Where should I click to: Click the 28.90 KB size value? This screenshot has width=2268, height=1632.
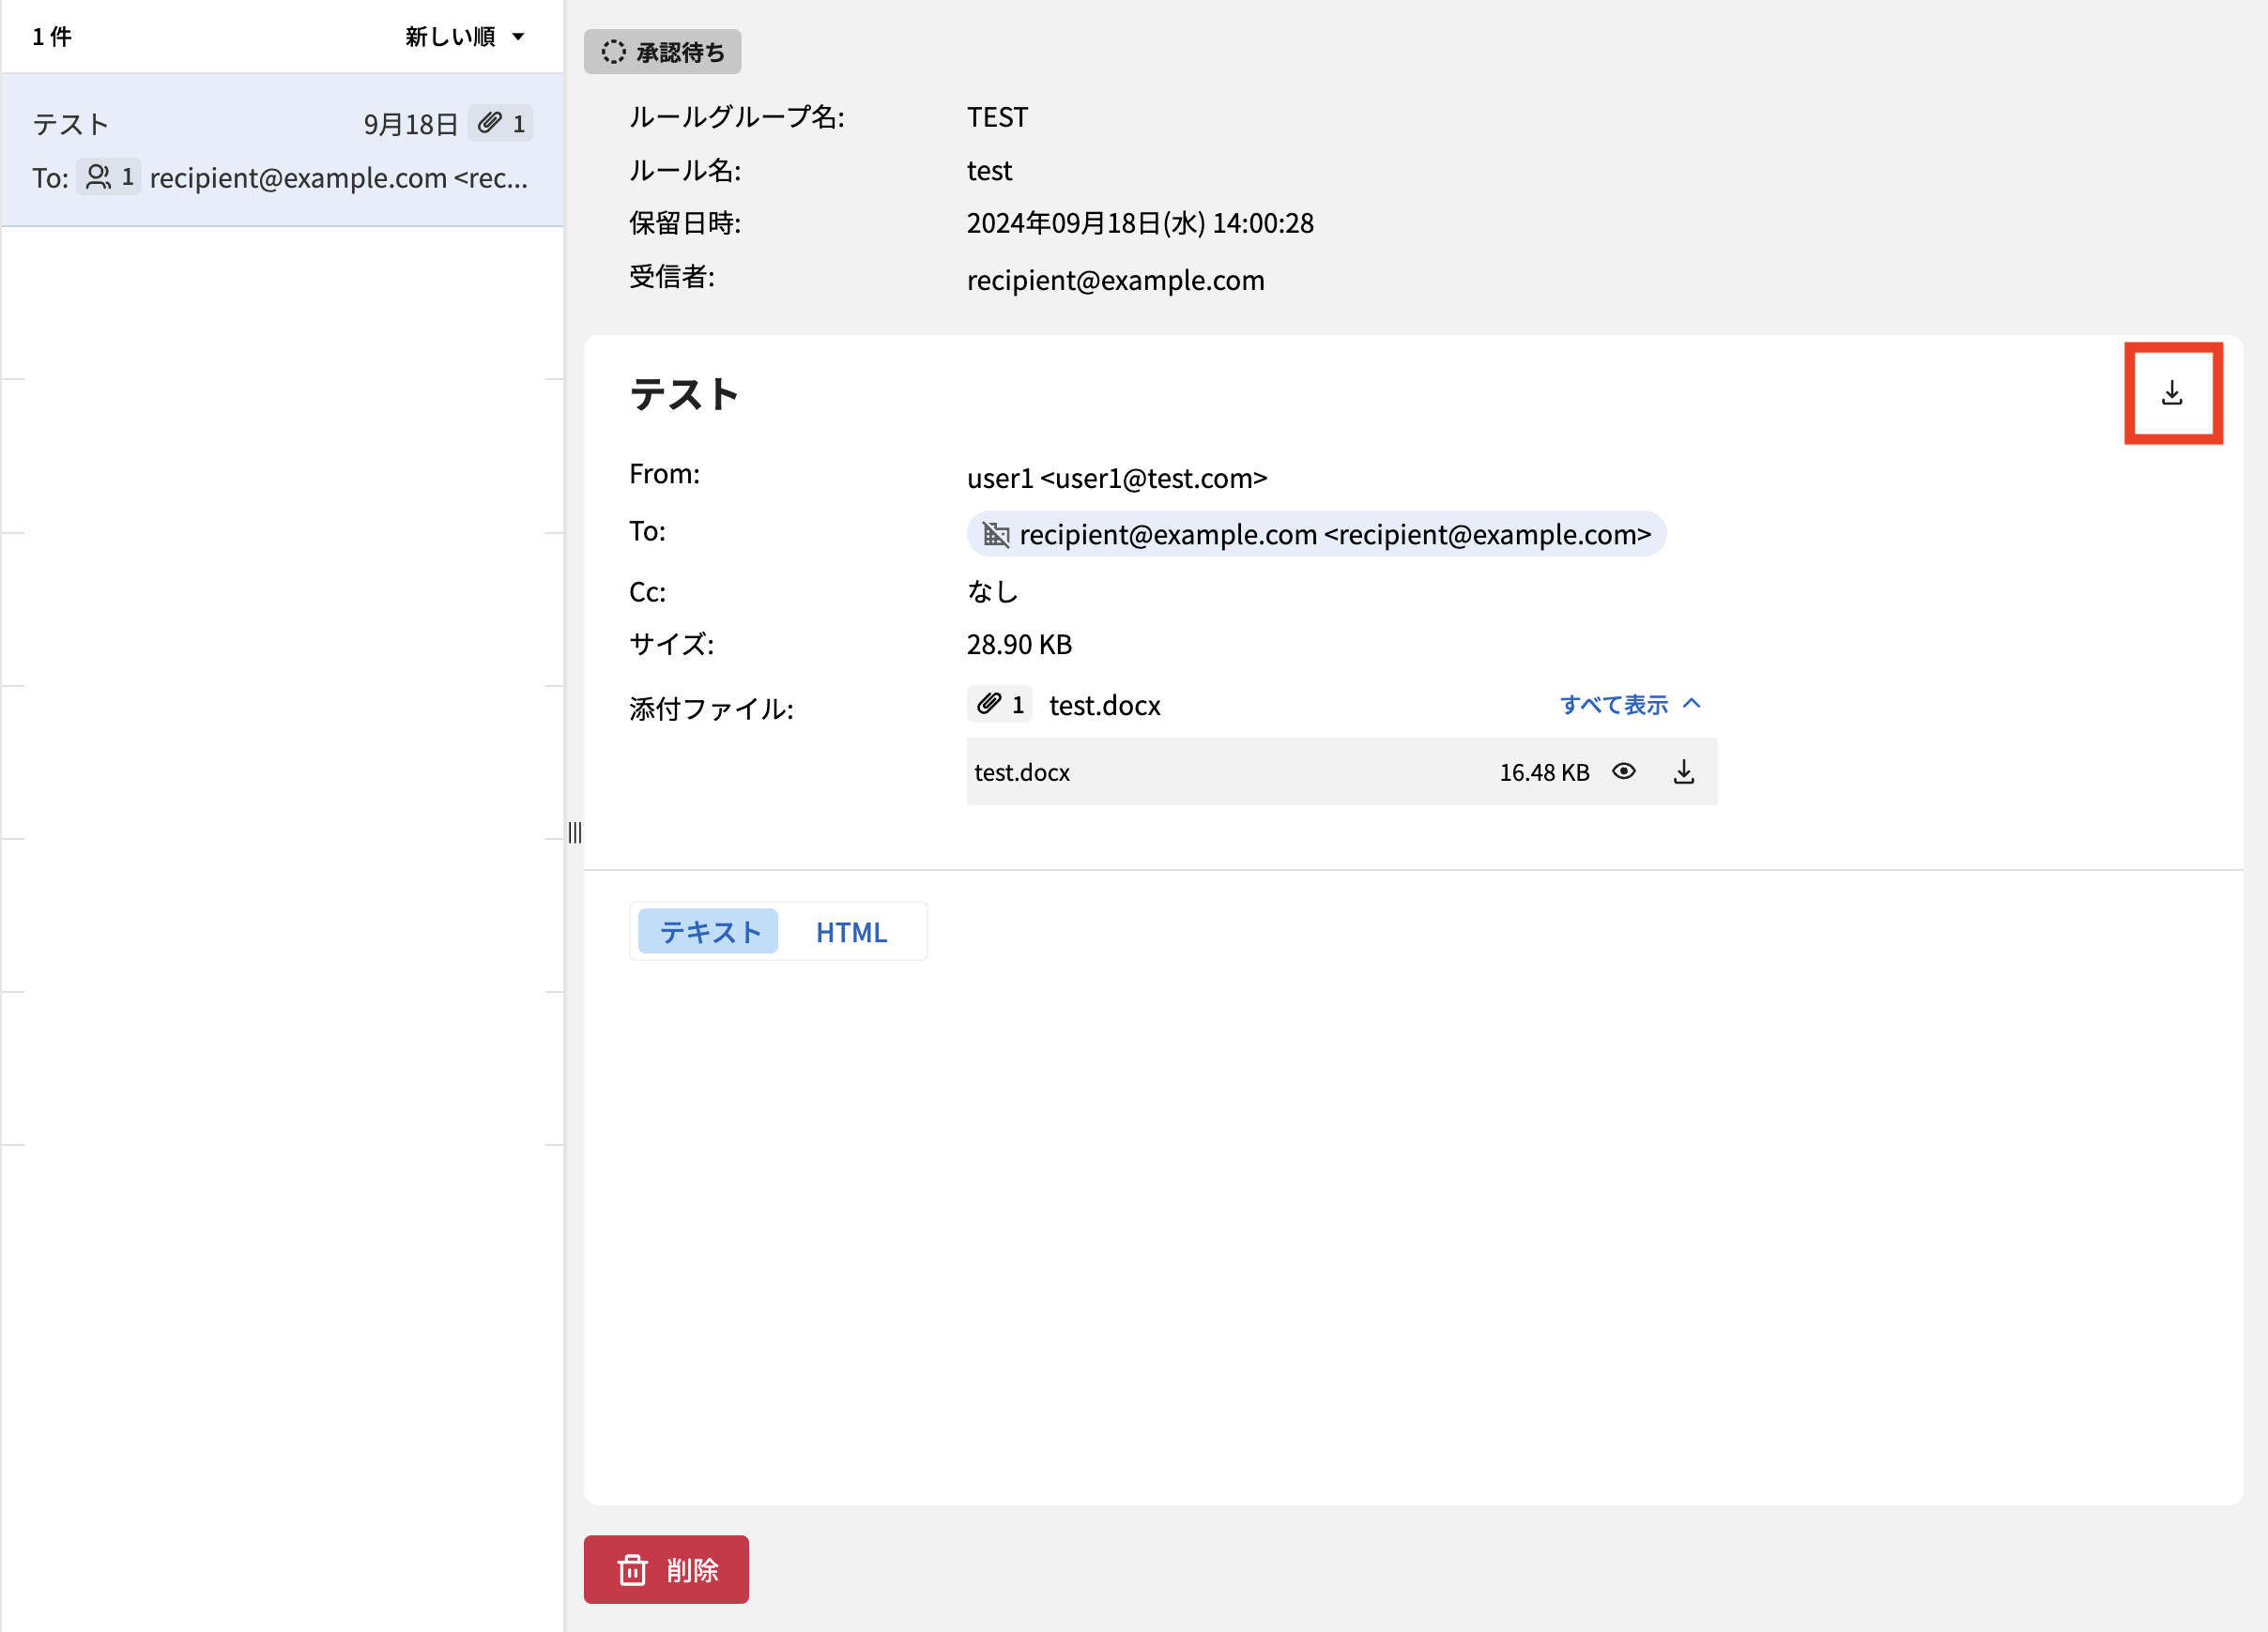coord(1019,644)
